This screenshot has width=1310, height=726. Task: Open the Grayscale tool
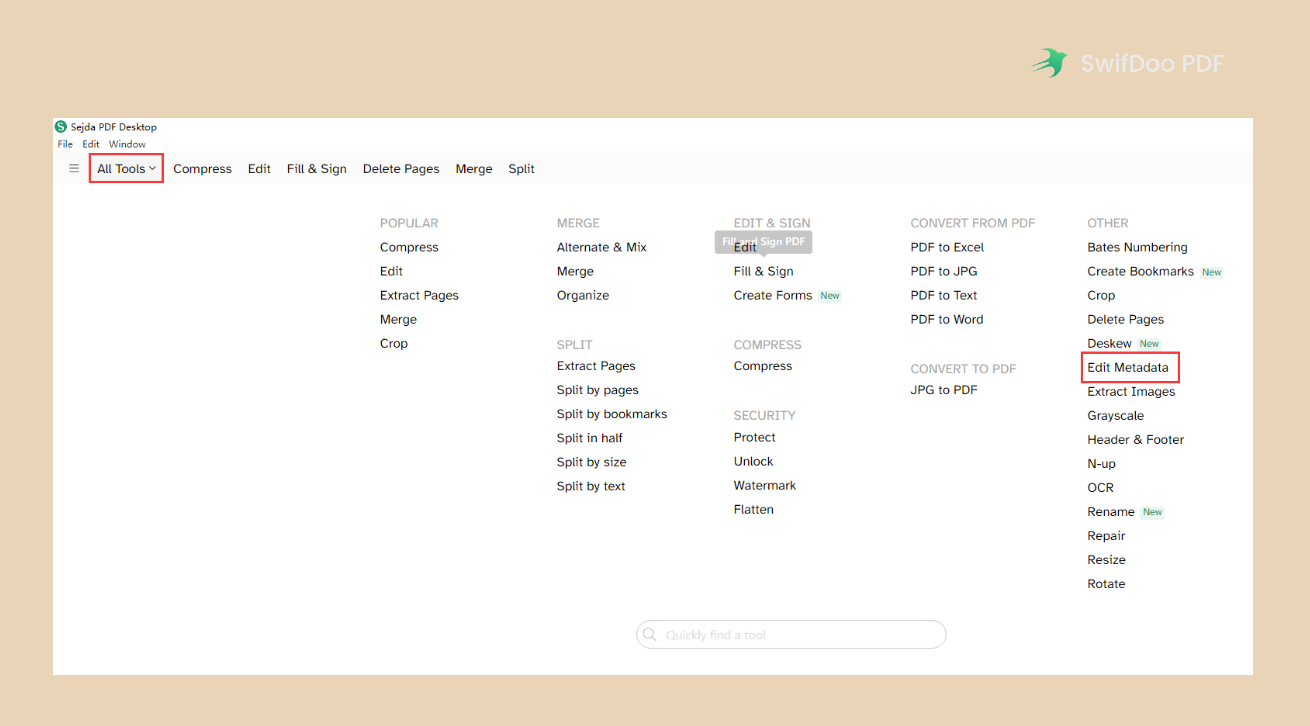1116,415
